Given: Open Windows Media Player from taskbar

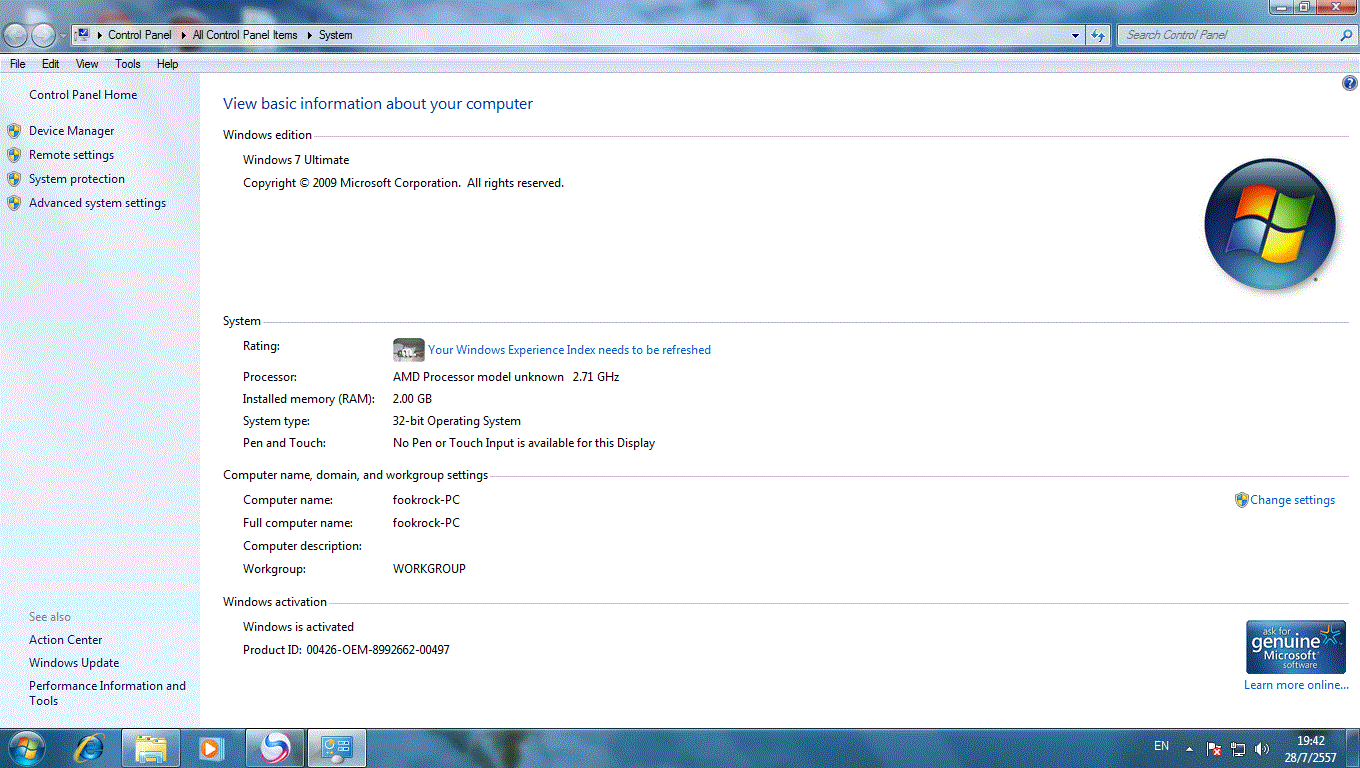Looking at the screenshot, I should click(x=210, y=748).
